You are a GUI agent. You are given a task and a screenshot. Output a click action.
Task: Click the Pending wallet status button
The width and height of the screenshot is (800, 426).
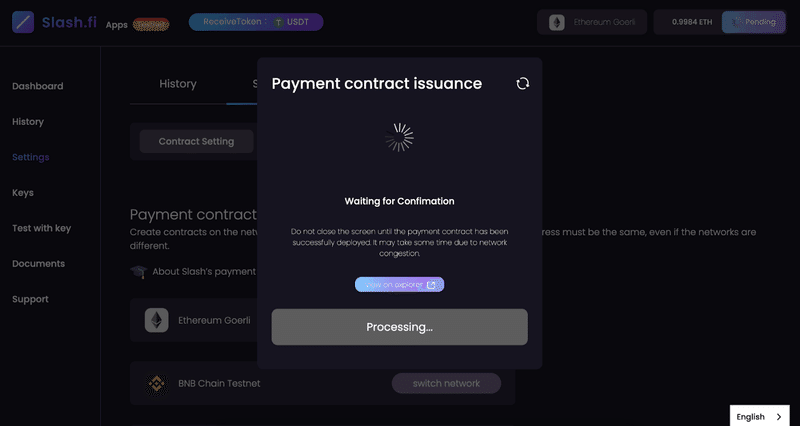click(754, 22)
